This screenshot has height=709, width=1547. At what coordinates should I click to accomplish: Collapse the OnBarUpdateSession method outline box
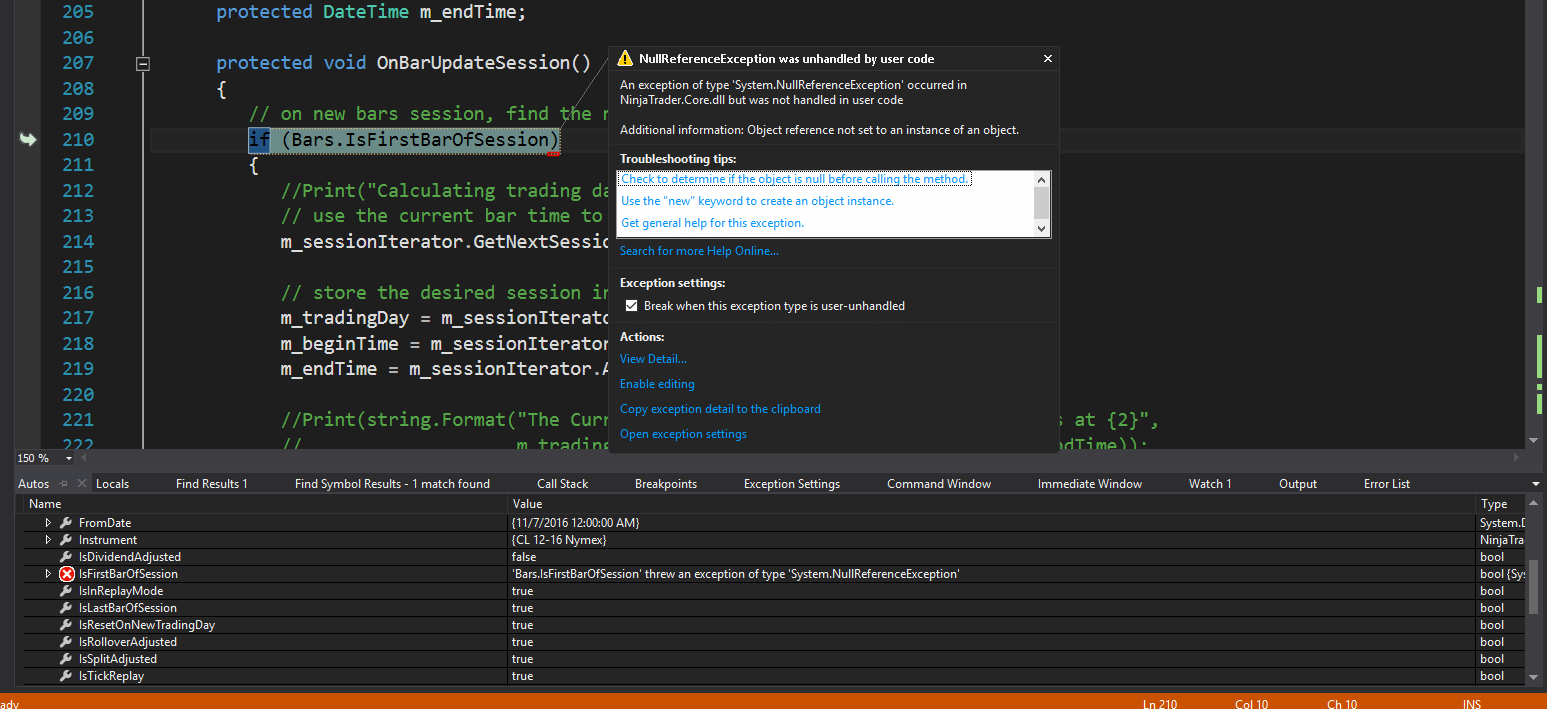143,63
